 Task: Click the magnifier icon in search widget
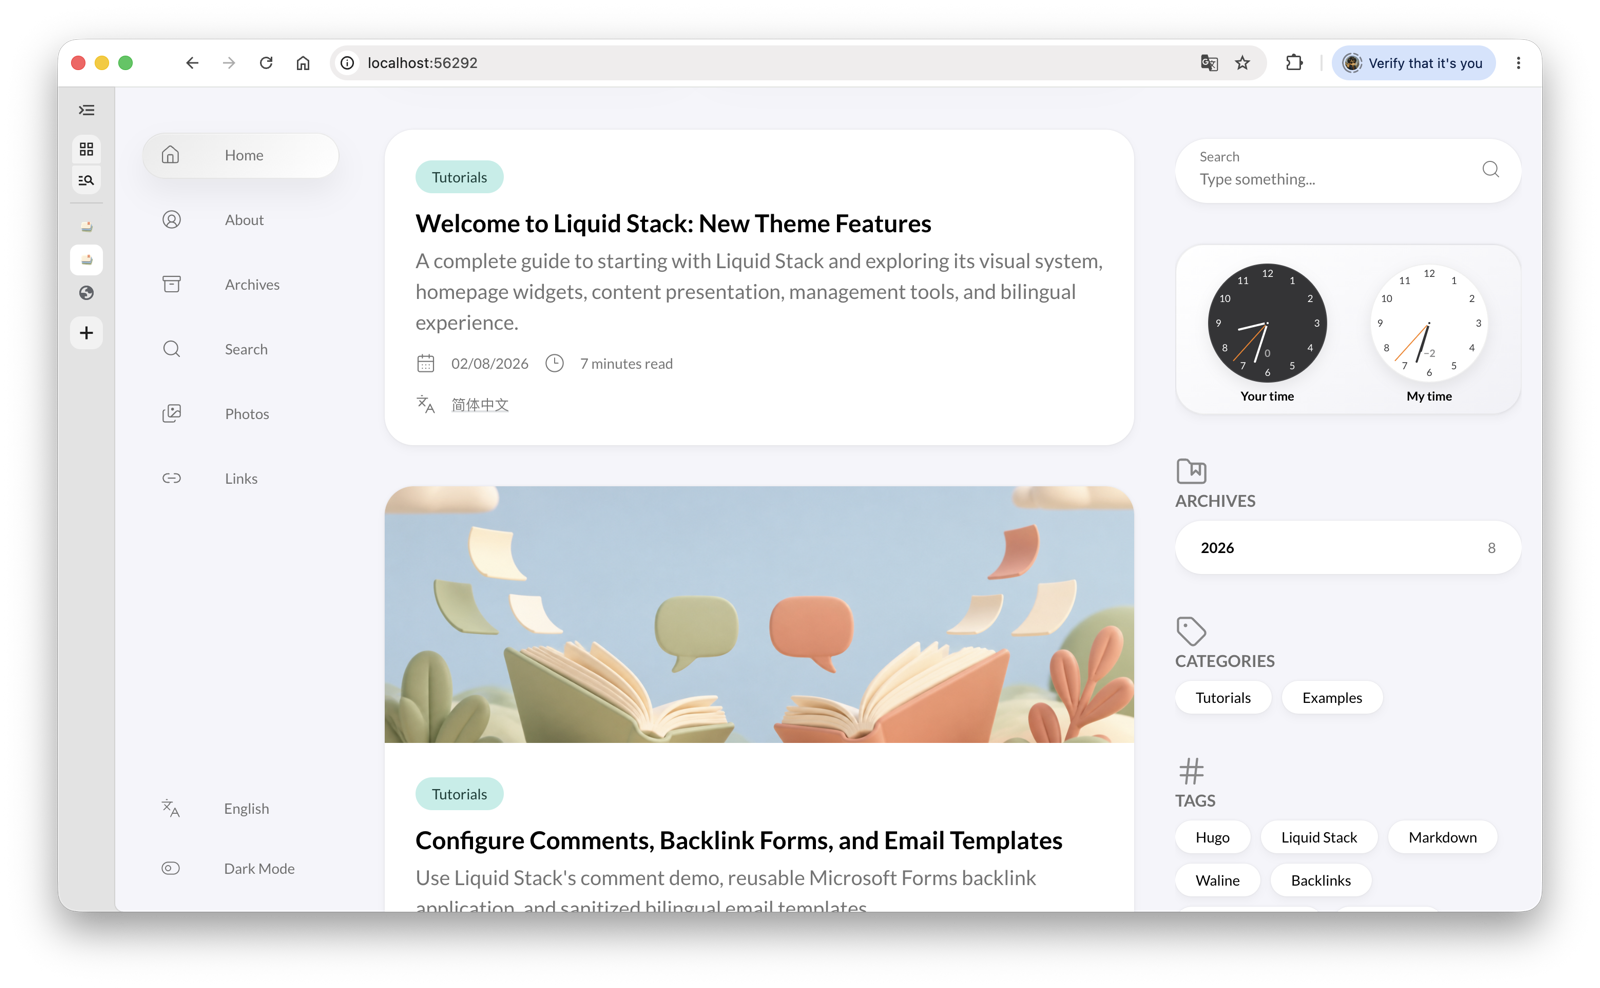point(1490,170)
